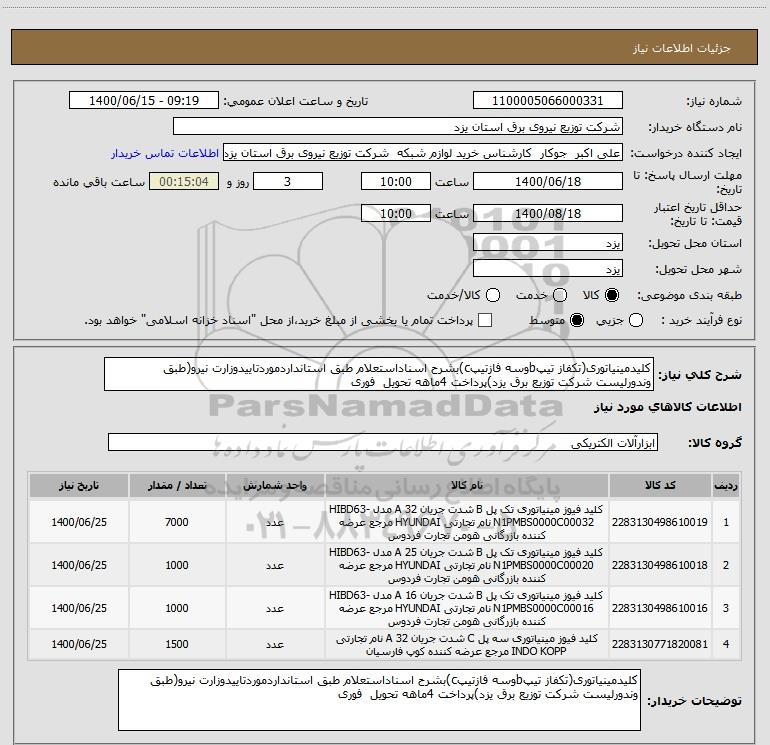
Task: Click the need date in row 1
Action: click(x=79, y=522)
